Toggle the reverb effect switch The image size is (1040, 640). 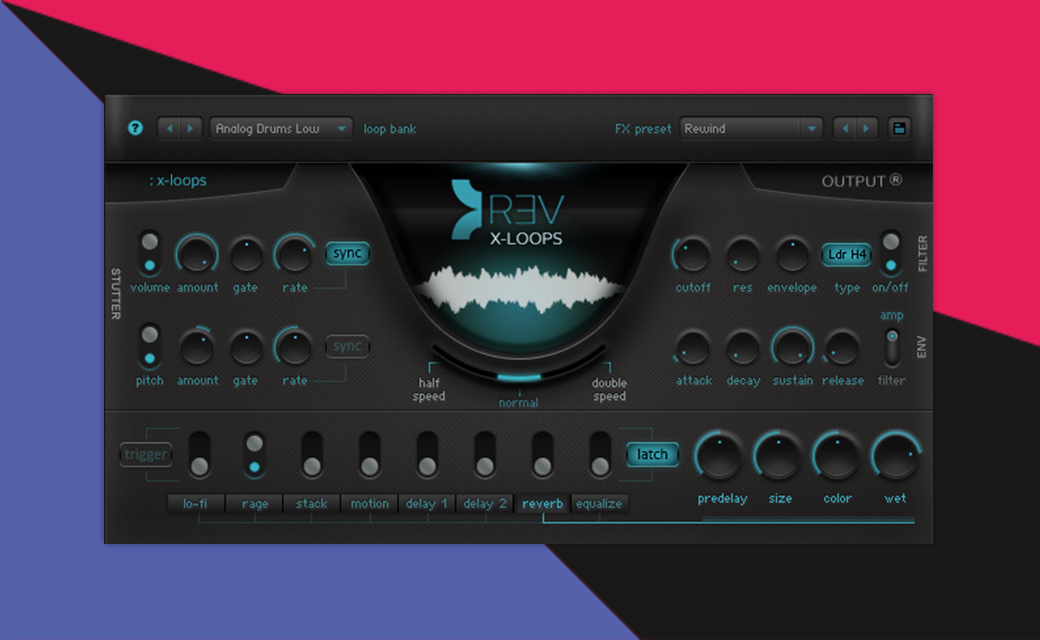coord(542,455)
